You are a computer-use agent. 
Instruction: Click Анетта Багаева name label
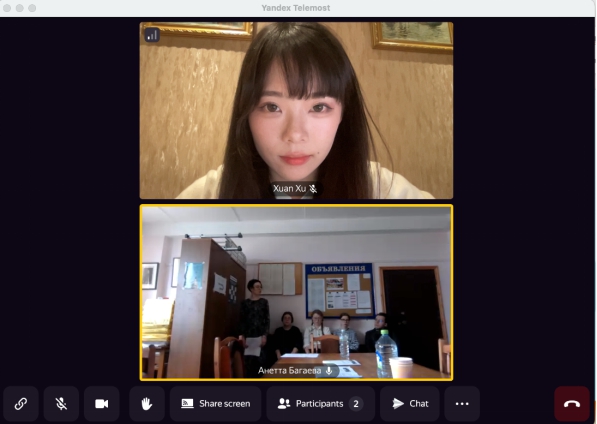289,371
